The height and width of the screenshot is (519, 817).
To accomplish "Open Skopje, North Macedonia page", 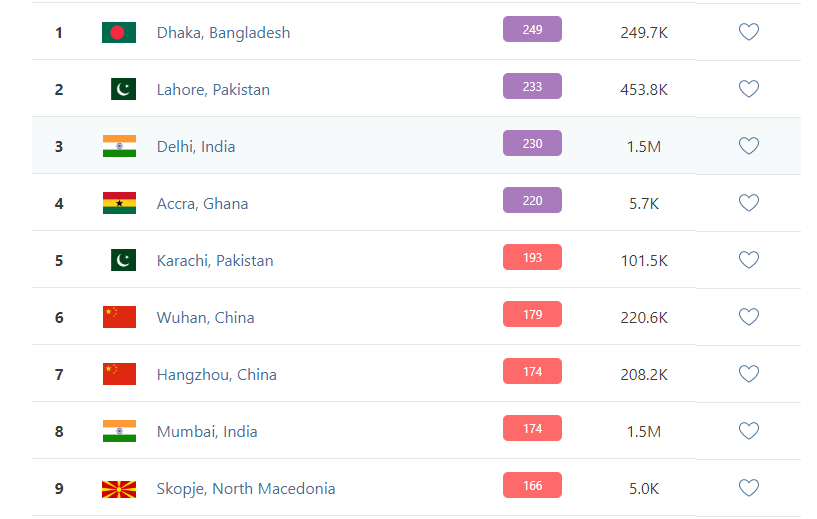I will pos(246,489).
